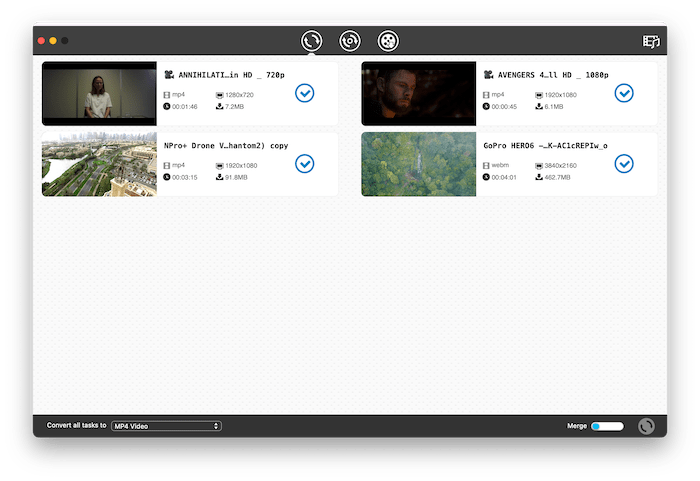Click the start conversion button

tap(647, 426)
